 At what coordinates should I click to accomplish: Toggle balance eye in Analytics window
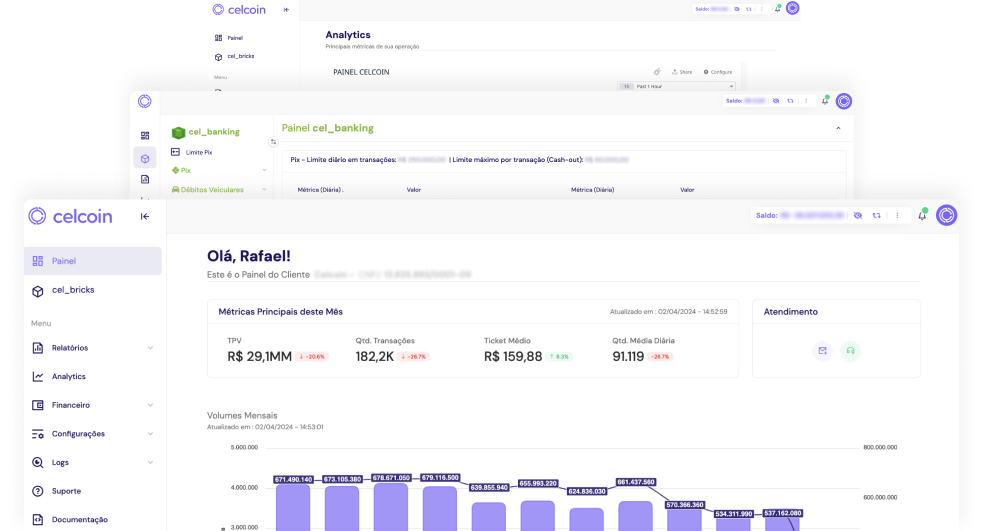click(x=737, y=9)
